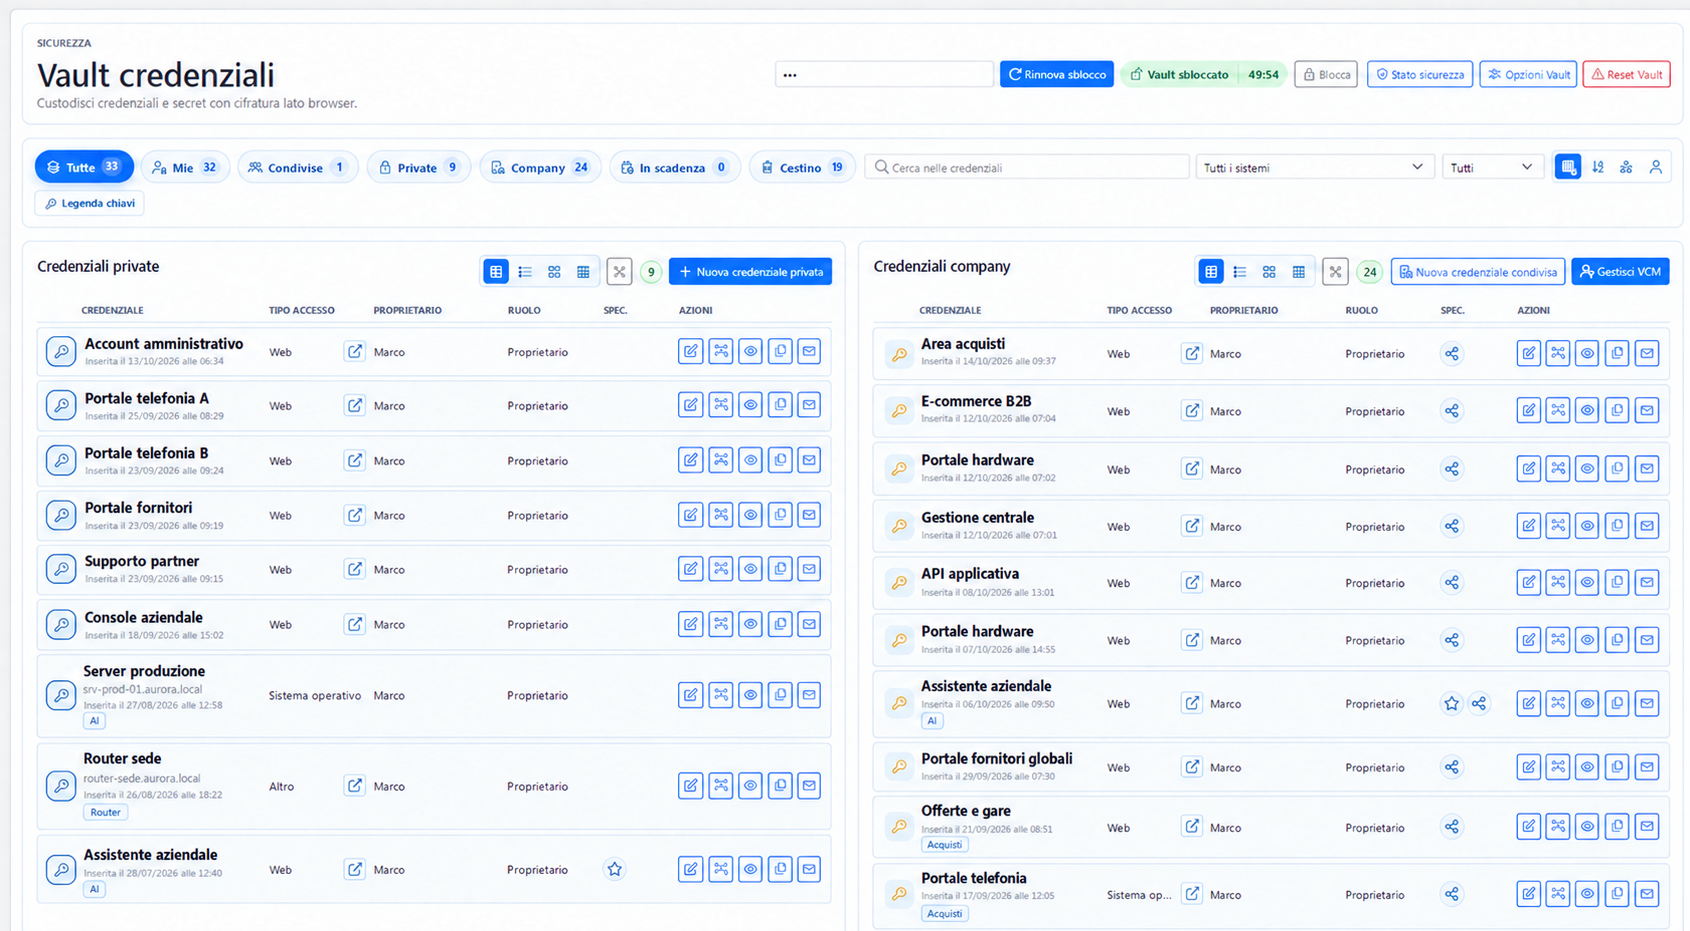Toggle the sort order icon in filter bar
Screen dimensions: 1690x931
(1598, 167)
